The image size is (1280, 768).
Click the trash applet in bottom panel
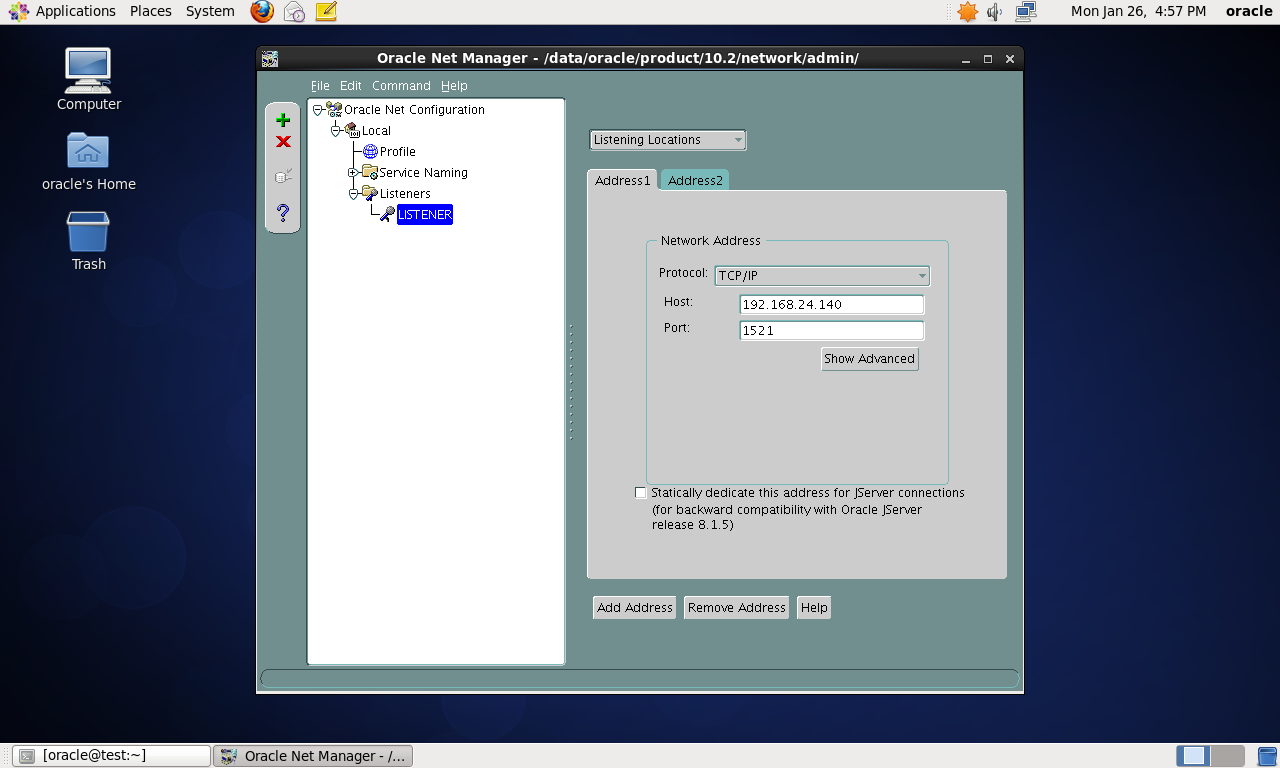(x=1267, y=756)
